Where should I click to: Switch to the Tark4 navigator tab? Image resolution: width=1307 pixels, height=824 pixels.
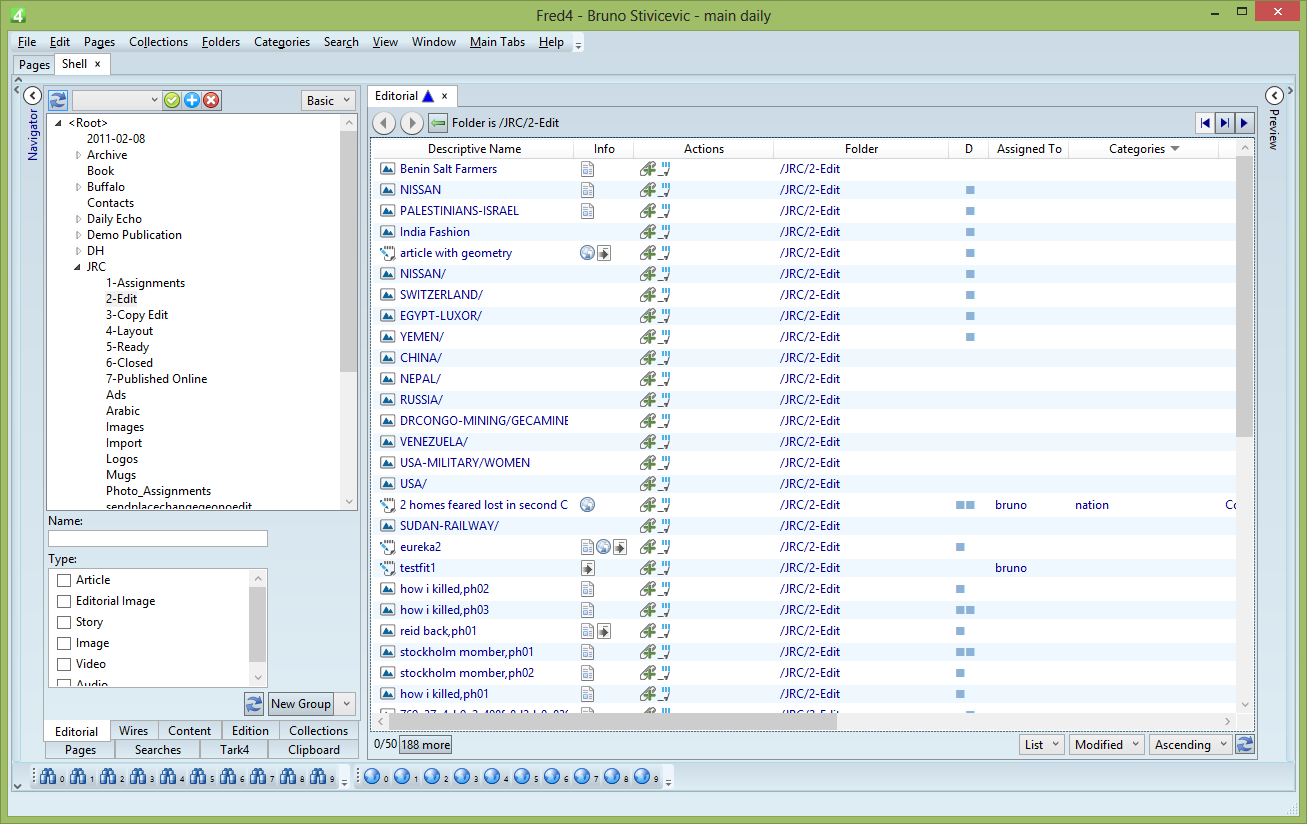coord(235,750)
